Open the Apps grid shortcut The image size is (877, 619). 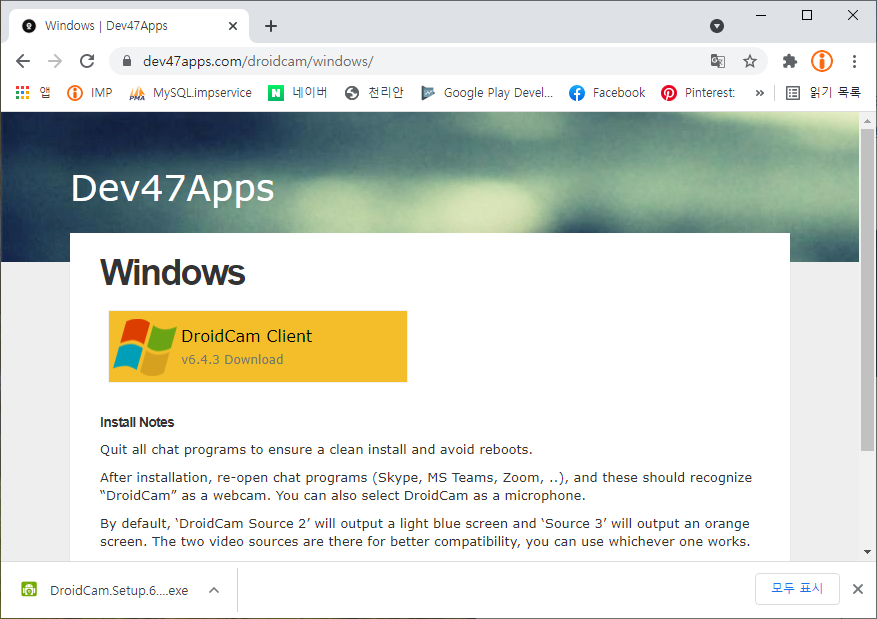click(33, 92)
